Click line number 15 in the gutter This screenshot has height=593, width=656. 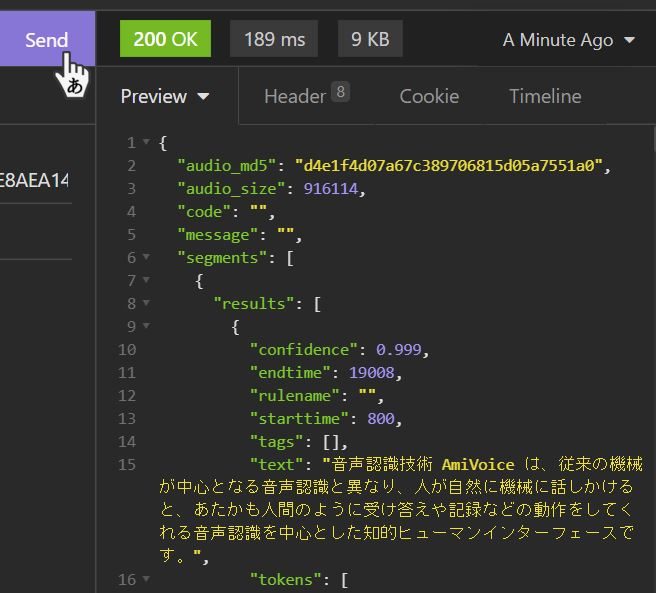127,465
